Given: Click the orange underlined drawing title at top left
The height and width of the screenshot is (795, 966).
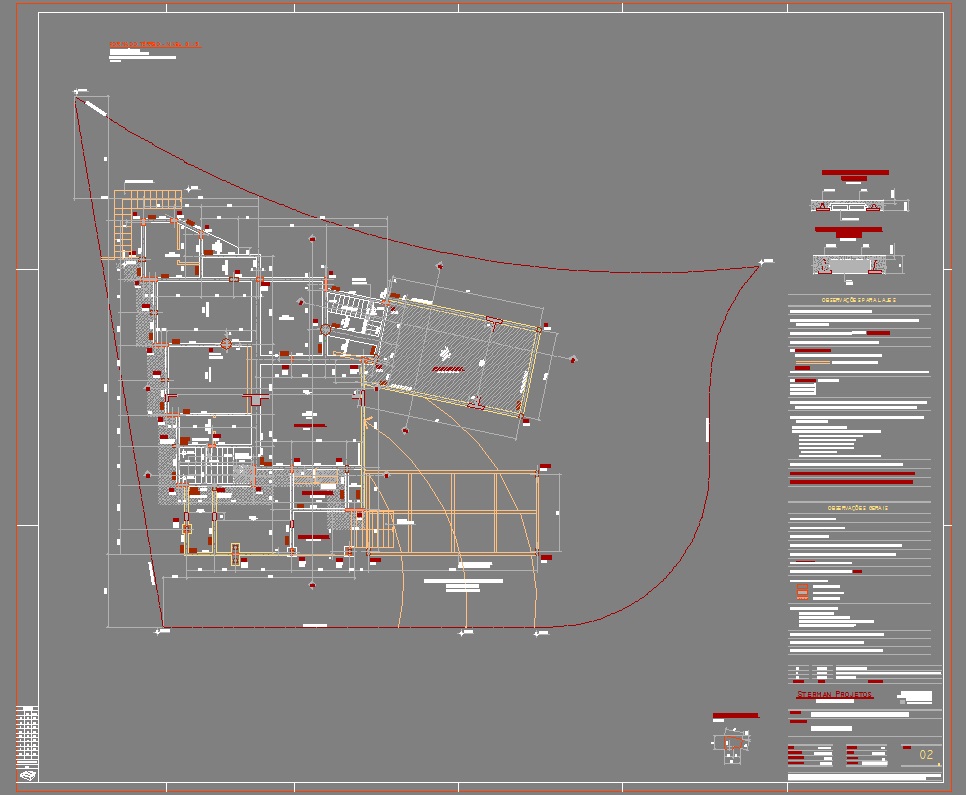Looking at the screenshot, I should click(x=155, y=44).
